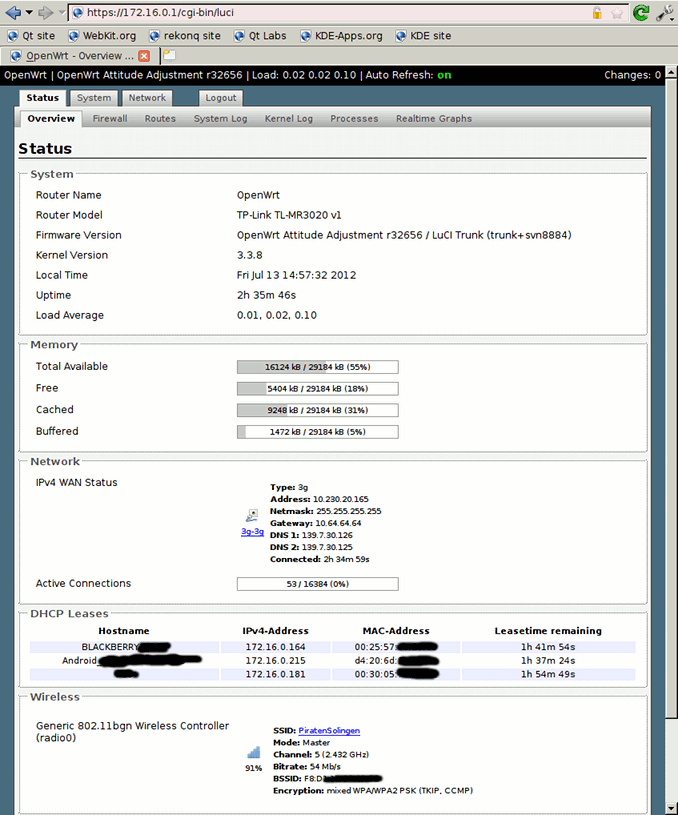The image size is (678, 815).
Task: Open the wrench tools icon
Action: tap(663, 13)
